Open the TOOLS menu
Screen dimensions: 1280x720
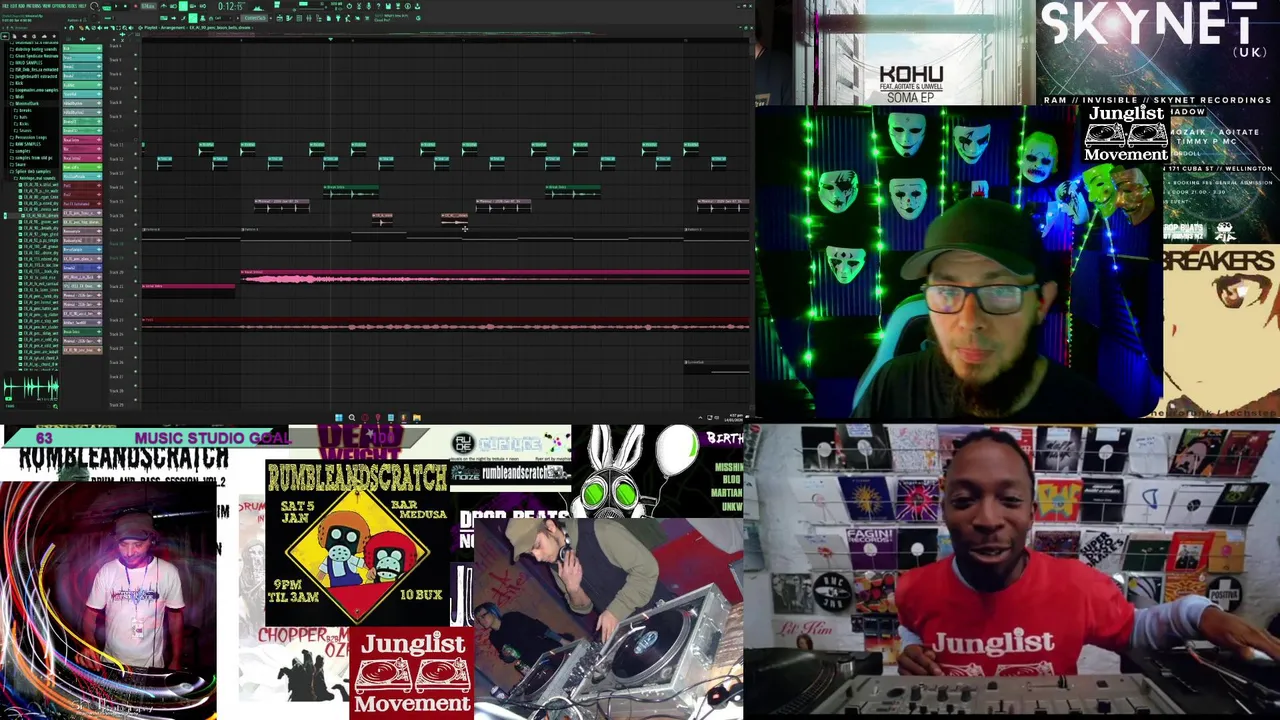click(x=71, y=6)
